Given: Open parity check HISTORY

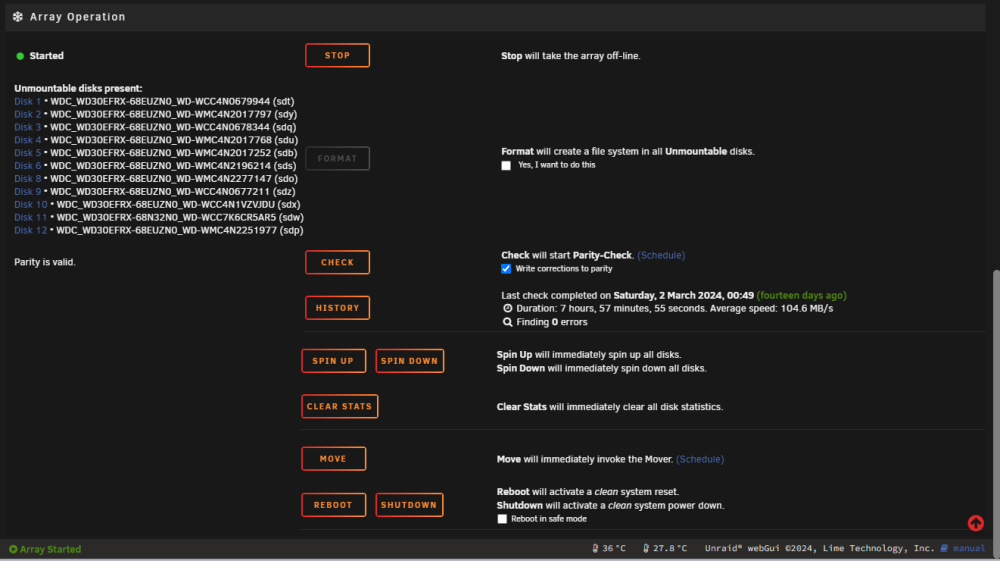Looking at the screenshot, I should (337, 308).
